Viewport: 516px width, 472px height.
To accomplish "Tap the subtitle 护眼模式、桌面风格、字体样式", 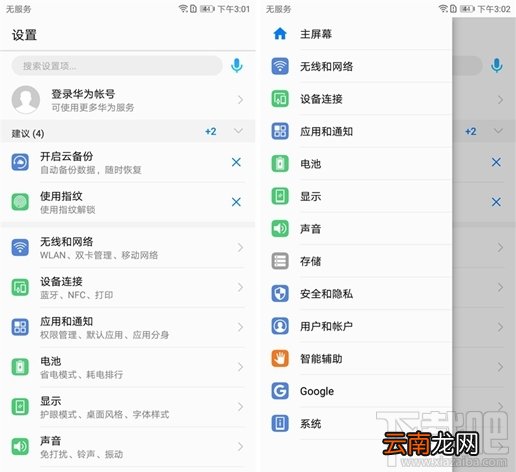I will point(104,414).
